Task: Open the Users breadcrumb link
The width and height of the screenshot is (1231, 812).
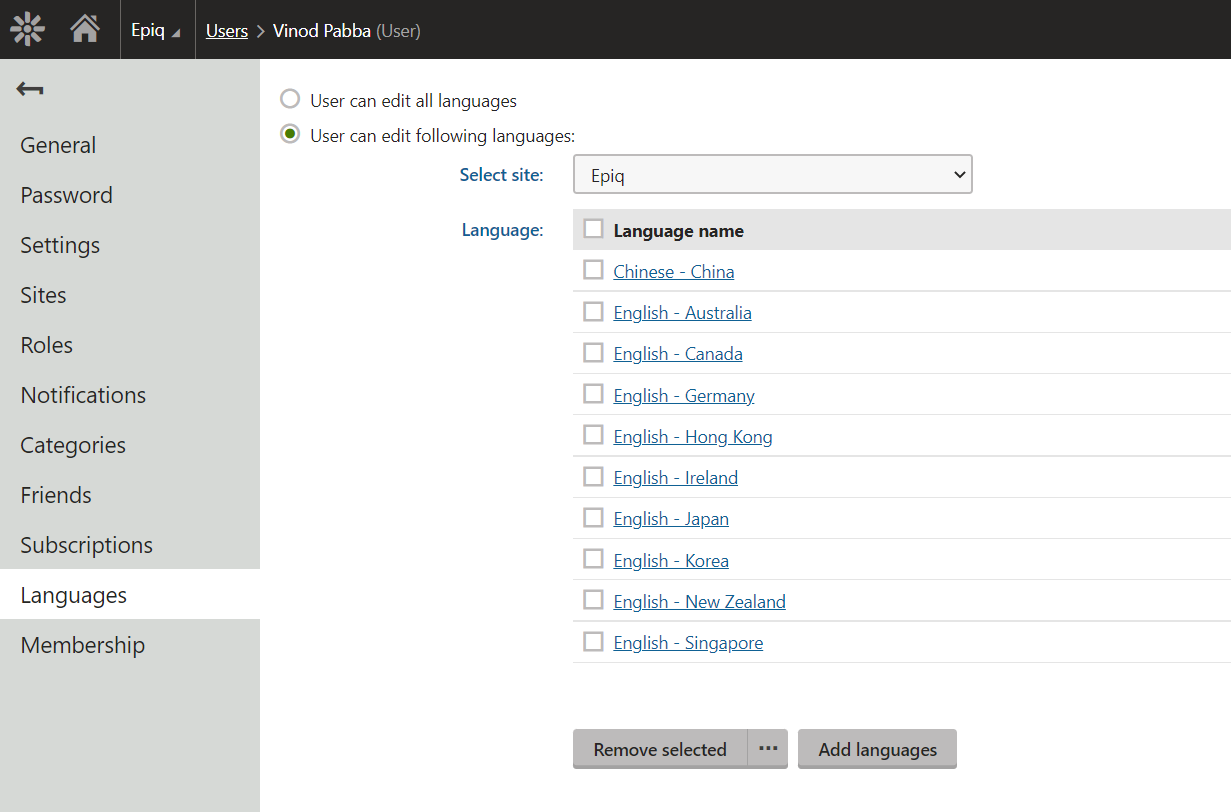Action: tap(226, 31)
